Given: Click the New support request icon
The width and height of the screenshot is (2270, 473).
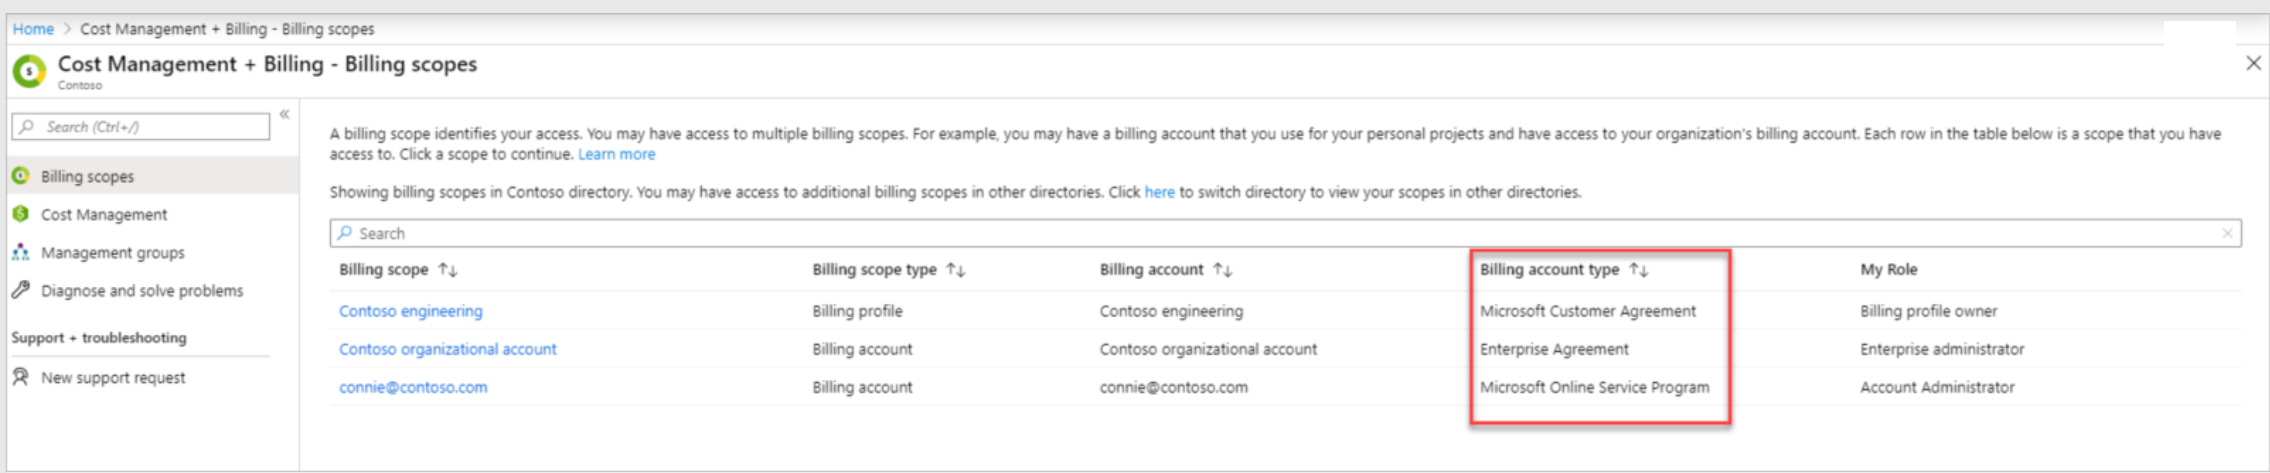Looking at the screenshot, I should pyautogui.click(x=20, y=377).
